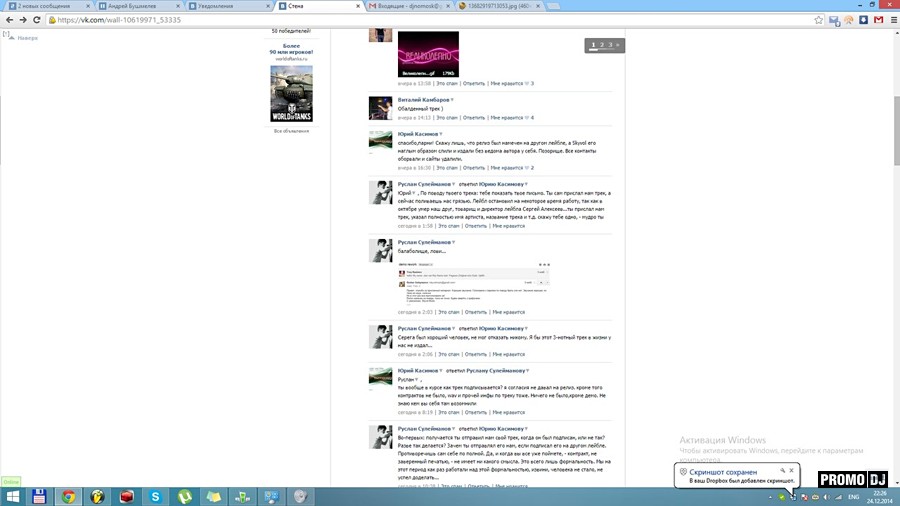
Task: Expand dropdown arrow beside Виталий Камбаров's name
Action: tap(452, 100)
